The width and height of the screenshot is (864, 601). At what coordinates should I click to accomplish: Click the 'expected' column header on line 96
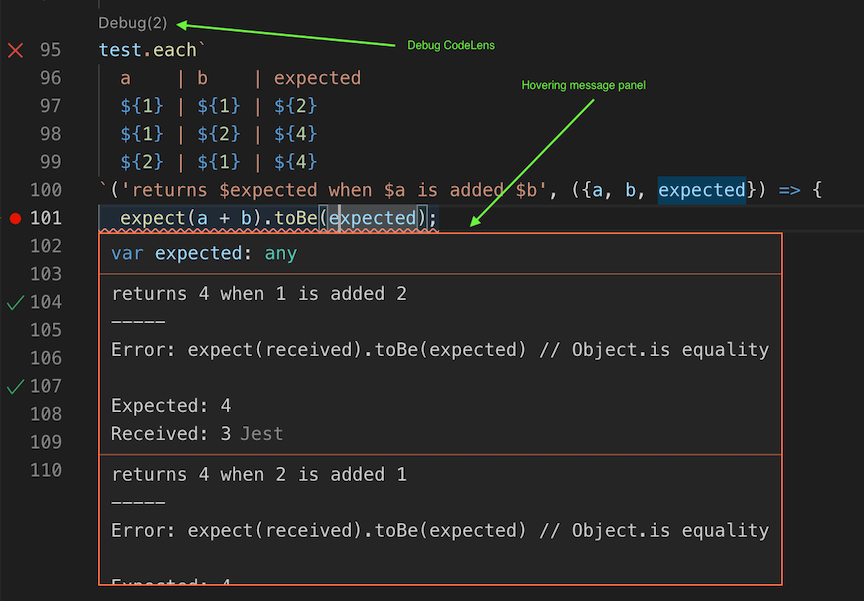click(x=317, y=78)
